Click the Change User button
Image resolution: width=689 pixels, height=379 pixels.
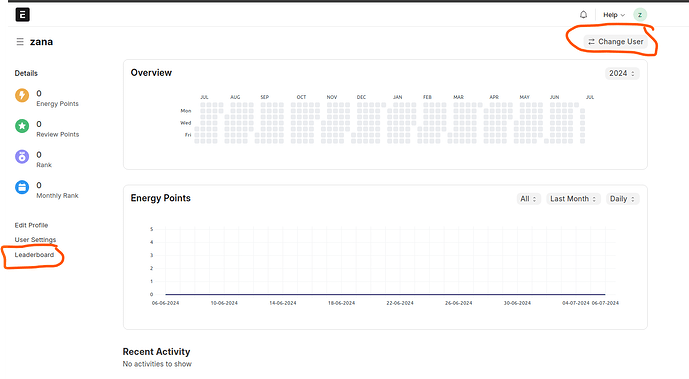616,42
